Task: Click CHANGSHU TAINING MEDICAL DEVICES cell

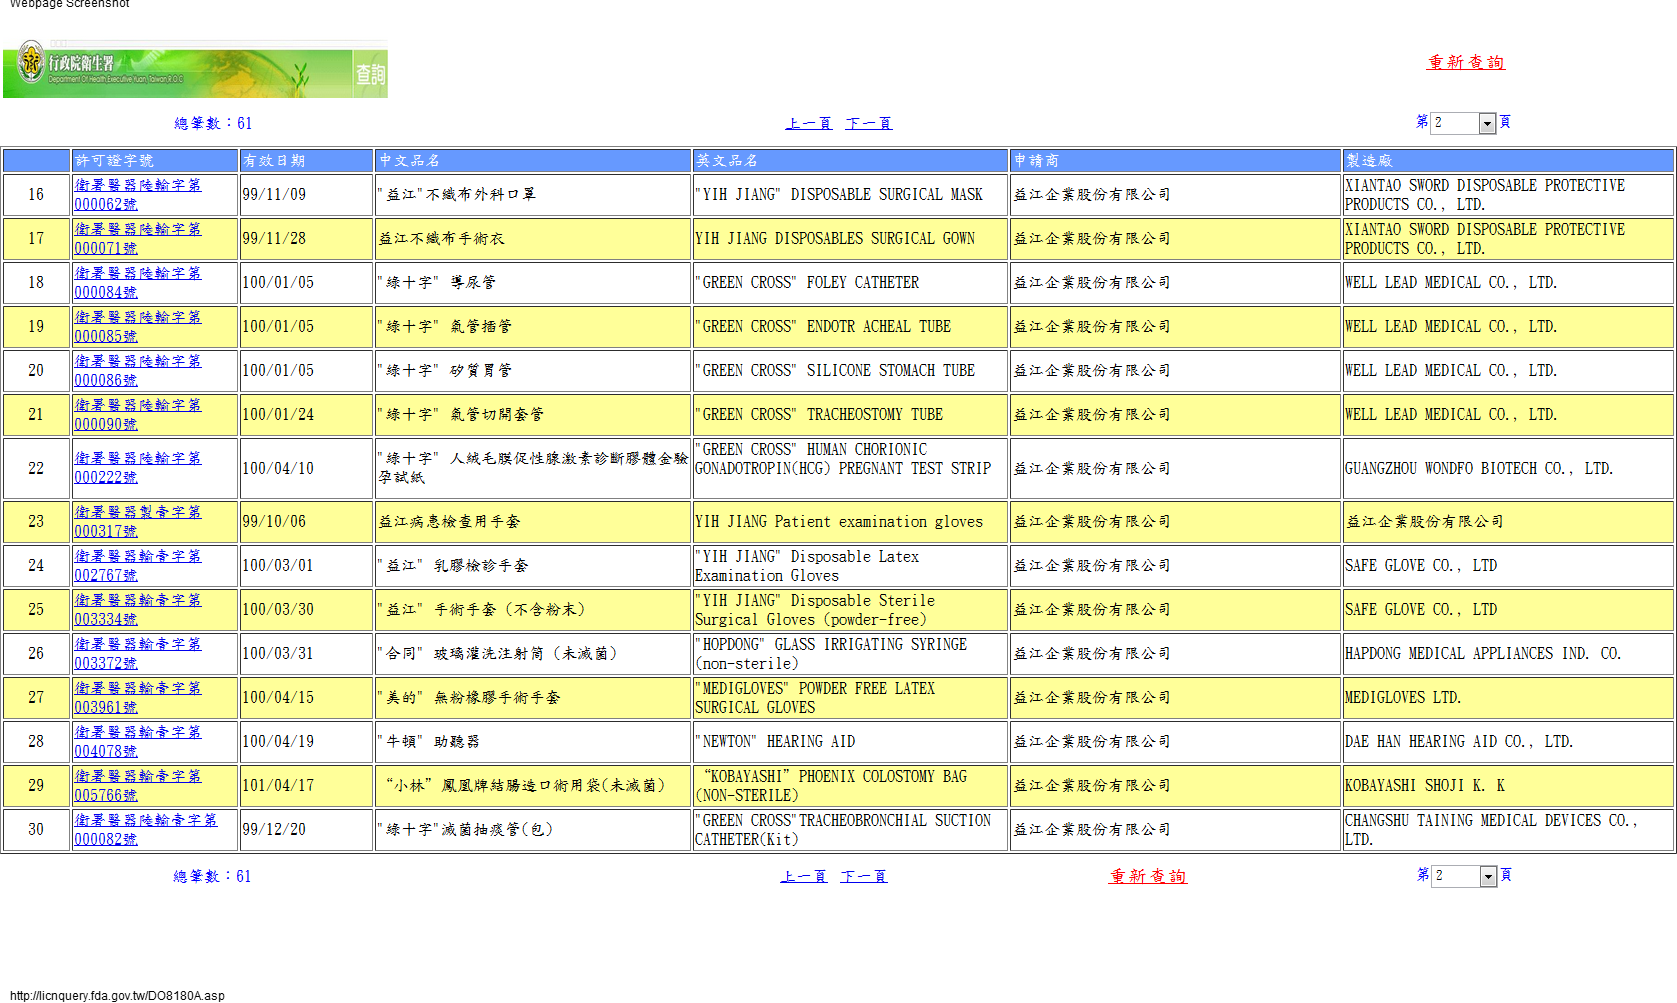Action: [x=1508, y=830]
